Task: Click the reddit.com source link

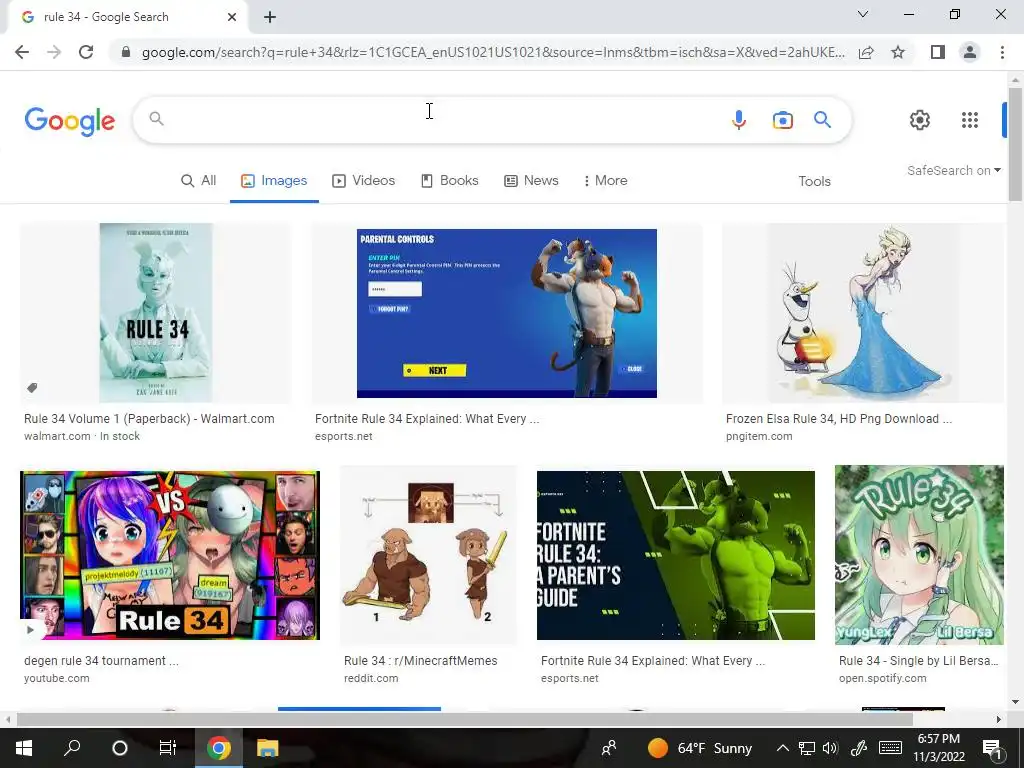Action: [371, 679]
